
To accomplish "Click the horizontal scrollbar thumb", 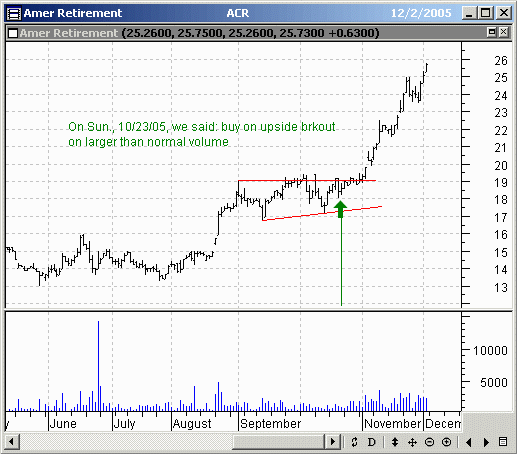I will tap(279, 442).
